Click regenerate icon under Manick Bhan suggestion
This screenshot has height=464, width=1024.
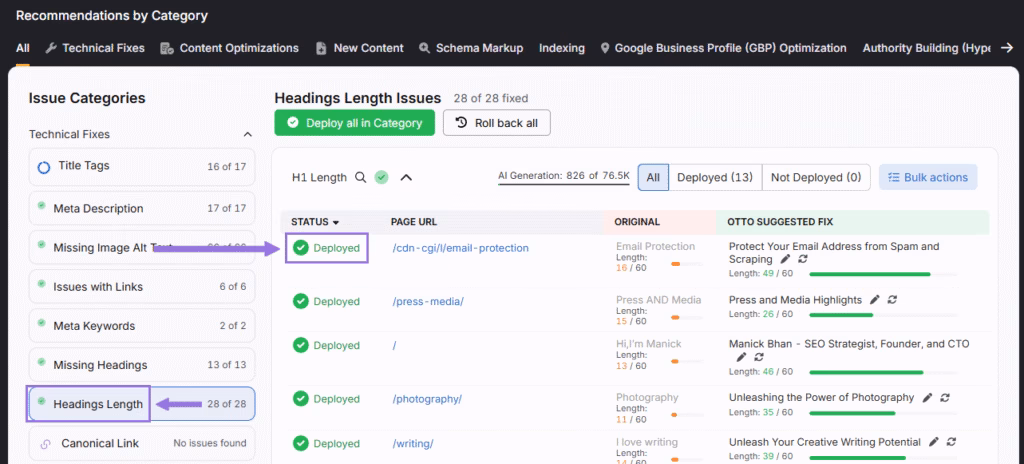pyautogui.click(x=758, y=357)
